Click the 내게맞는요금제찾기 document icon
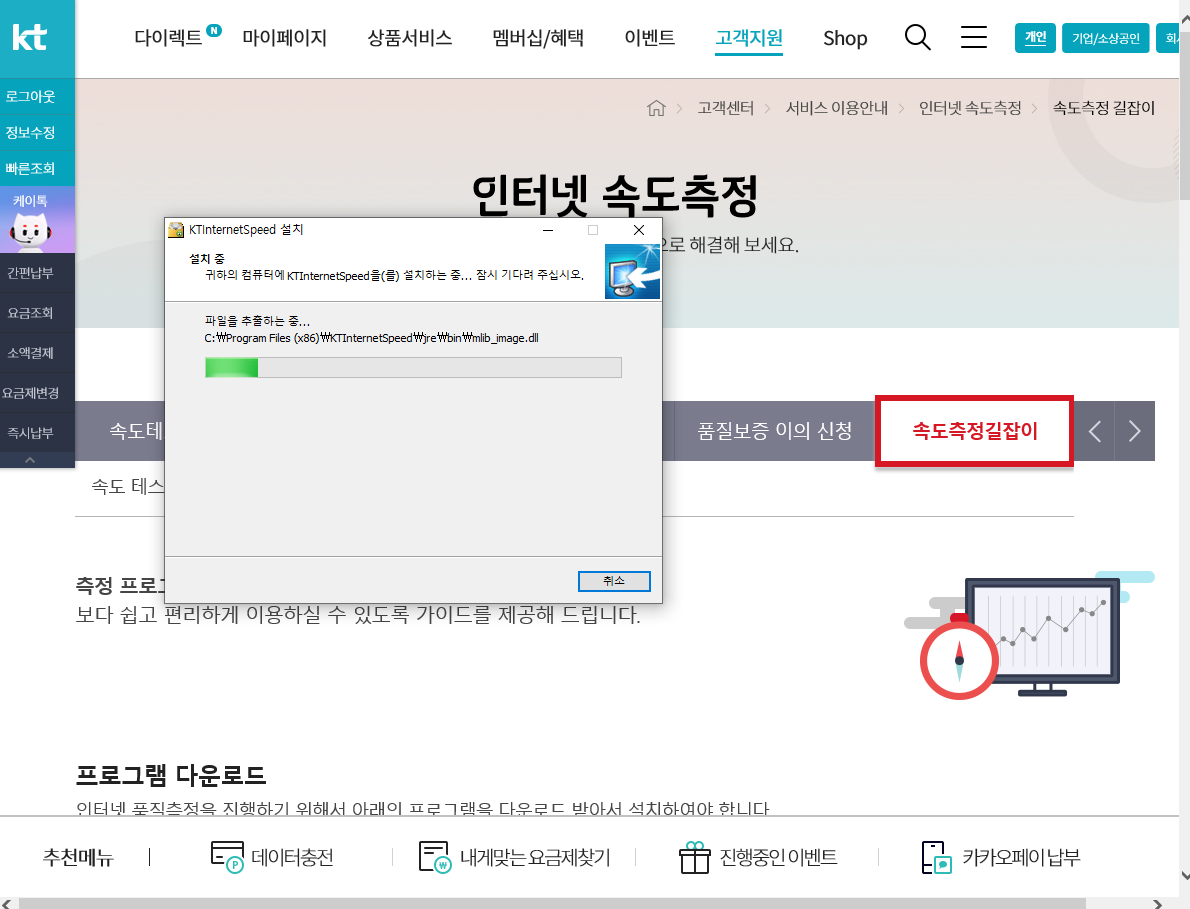1190x909 pixels. pyautogui.click(x=435, y=857)
